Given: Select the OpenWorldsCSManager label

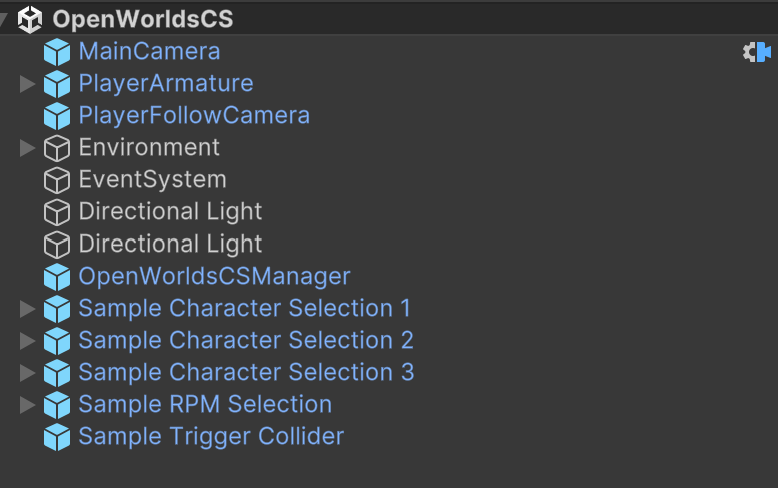Looking at the screenshot, I should (x=214, y=276).
